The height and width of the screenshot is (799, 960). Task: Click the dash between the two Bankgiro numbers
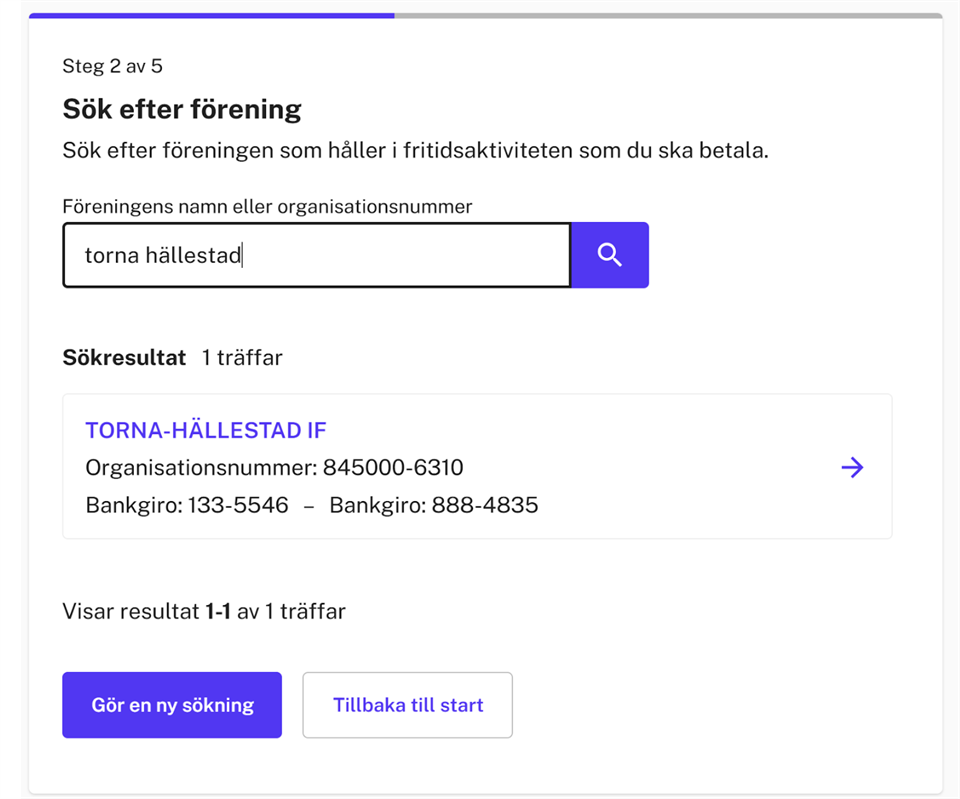coord(309,506)
